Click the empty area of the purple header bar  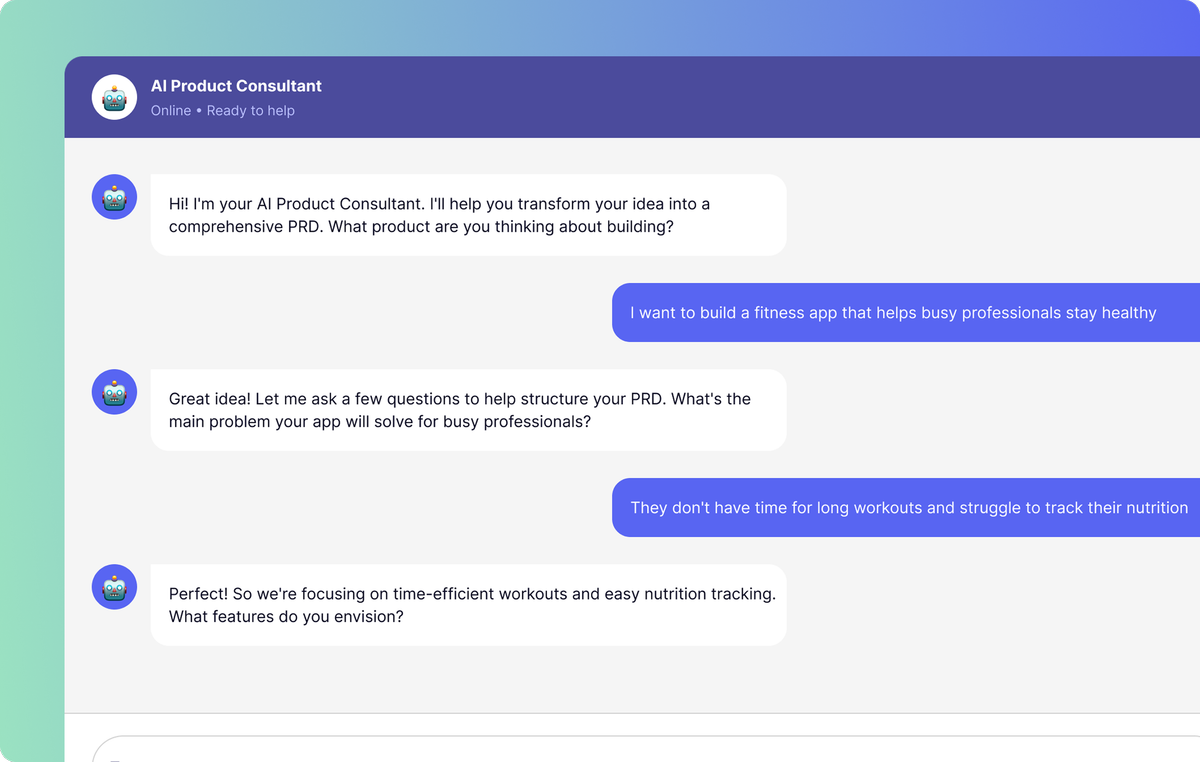750,97
